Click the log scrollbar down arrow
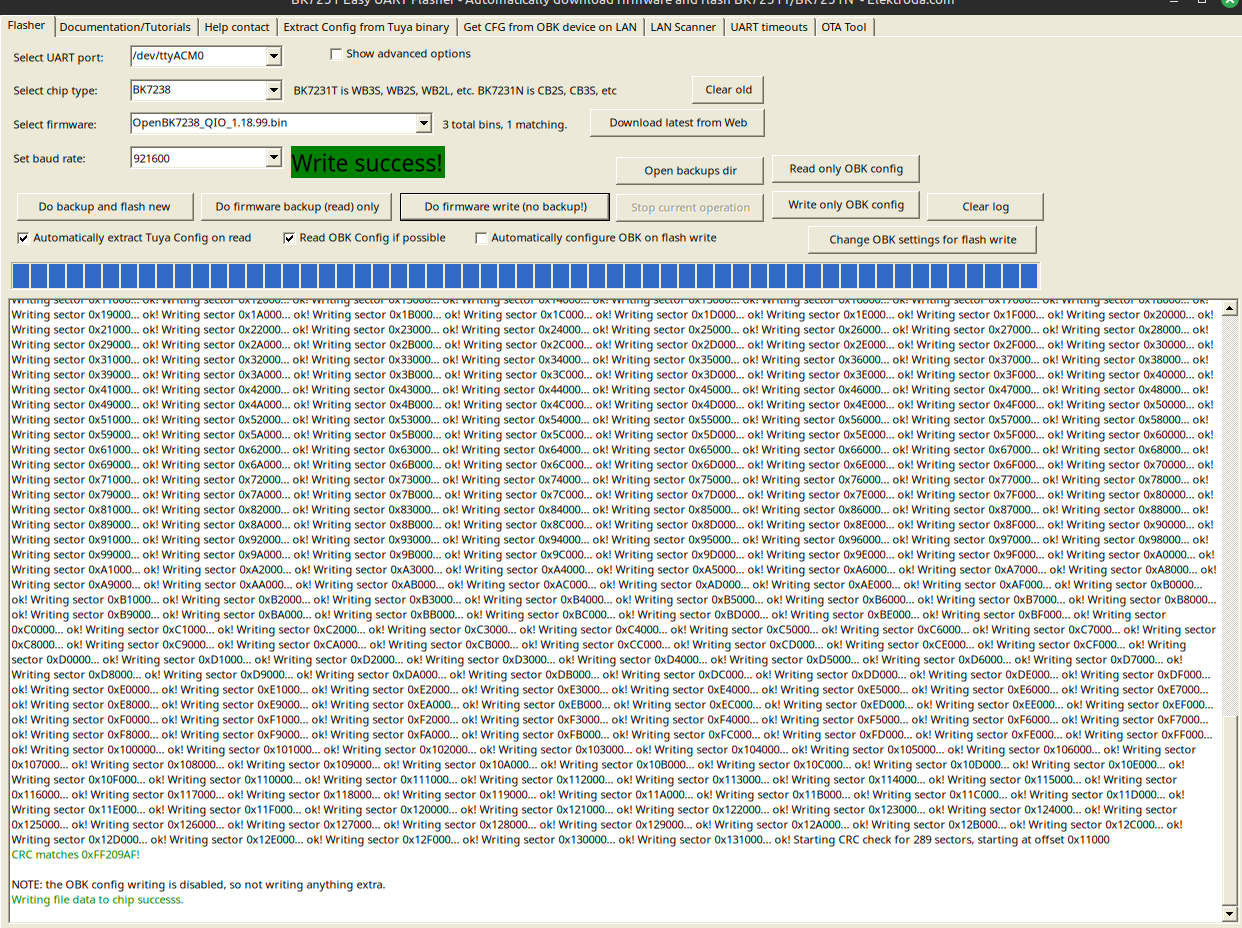The height and width of the screenshot is (928, 1242). point(1230,914)
